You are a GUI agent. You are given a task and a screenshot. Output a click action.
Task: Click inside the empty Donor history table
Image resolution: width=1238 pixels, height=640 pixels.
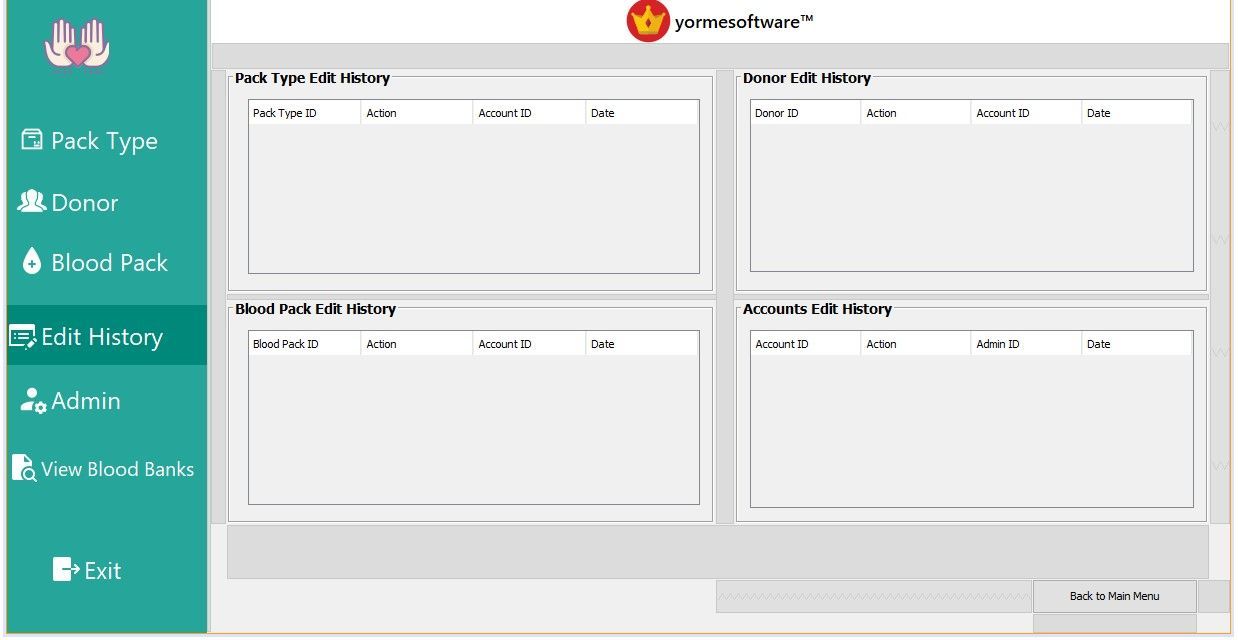coord(971,197)
